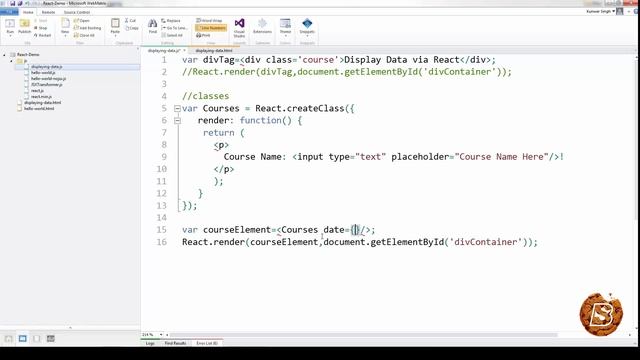Open the Snippets icon

[307, 24]
